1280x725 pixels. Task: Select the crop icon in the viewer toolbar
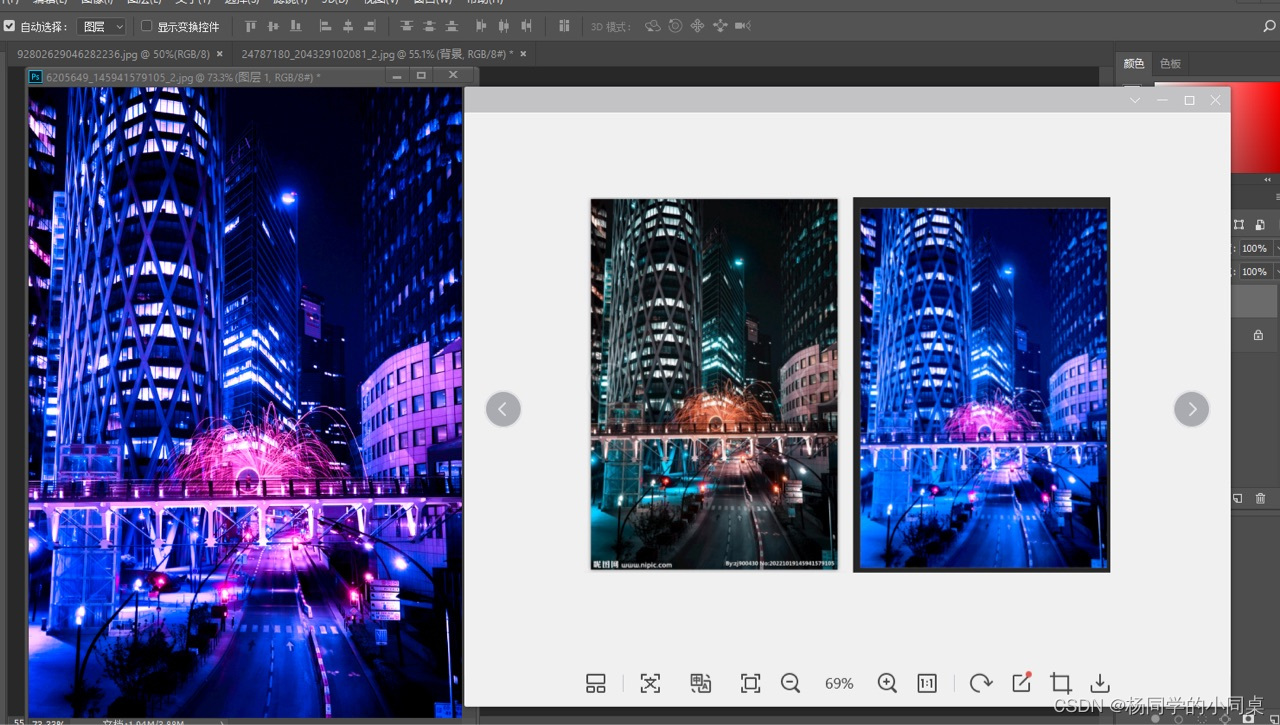(x=1061, y=683)
